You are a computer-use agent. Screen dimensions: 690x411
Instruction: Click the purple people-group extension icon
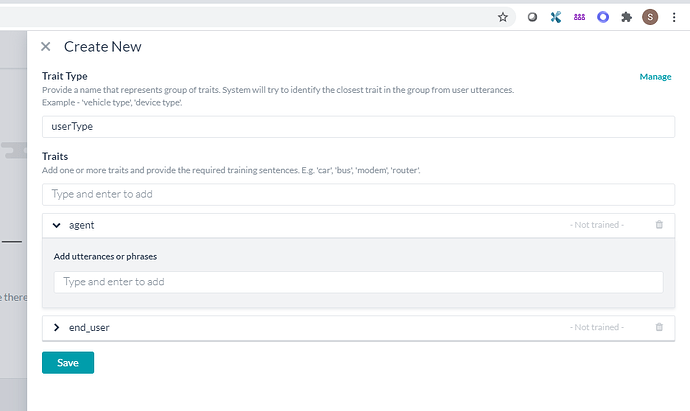point(579,17)
